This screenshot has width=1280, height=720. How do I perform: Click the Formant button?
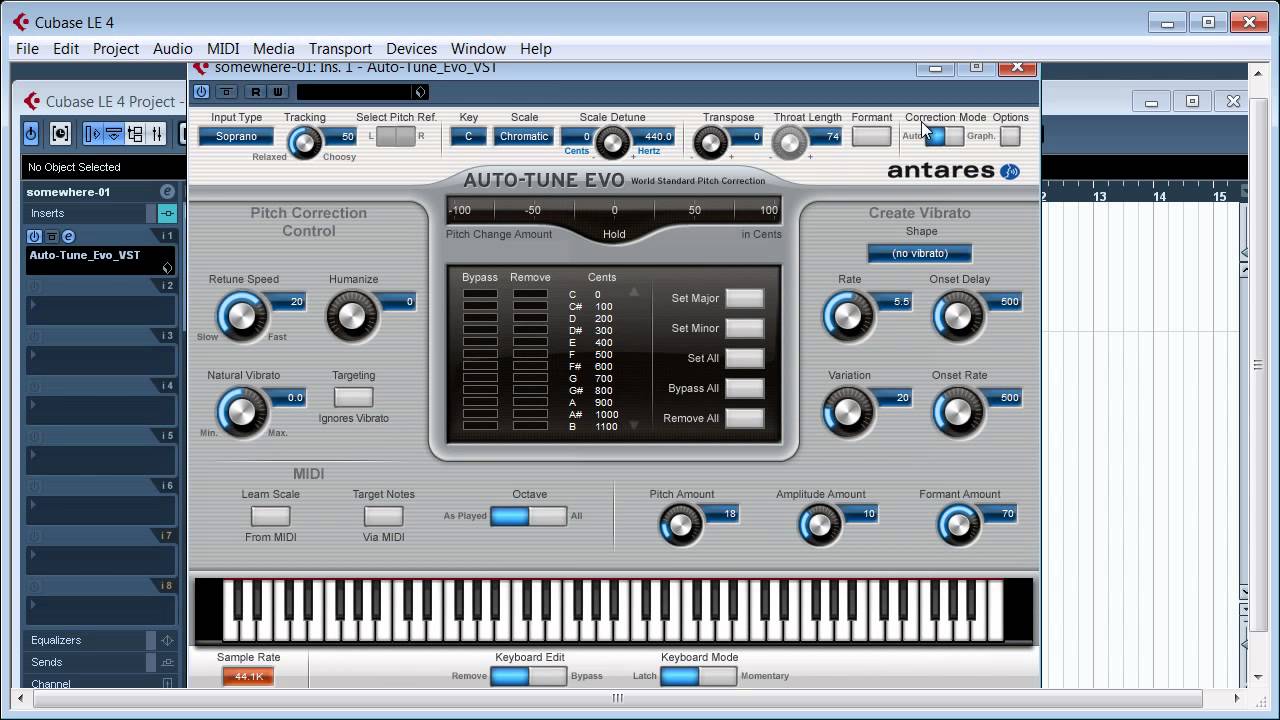[x=871, y=136]
